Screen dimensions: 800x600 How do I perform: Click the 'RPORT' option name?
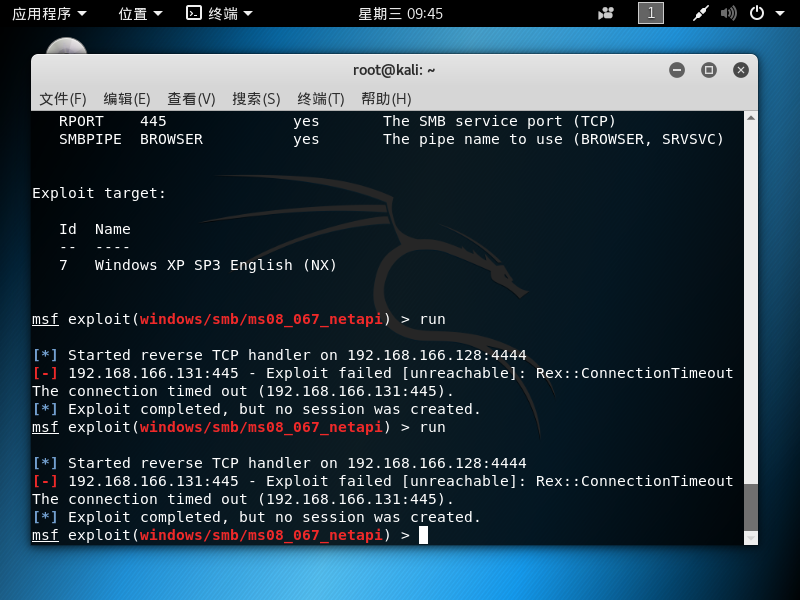coord(81,121)
